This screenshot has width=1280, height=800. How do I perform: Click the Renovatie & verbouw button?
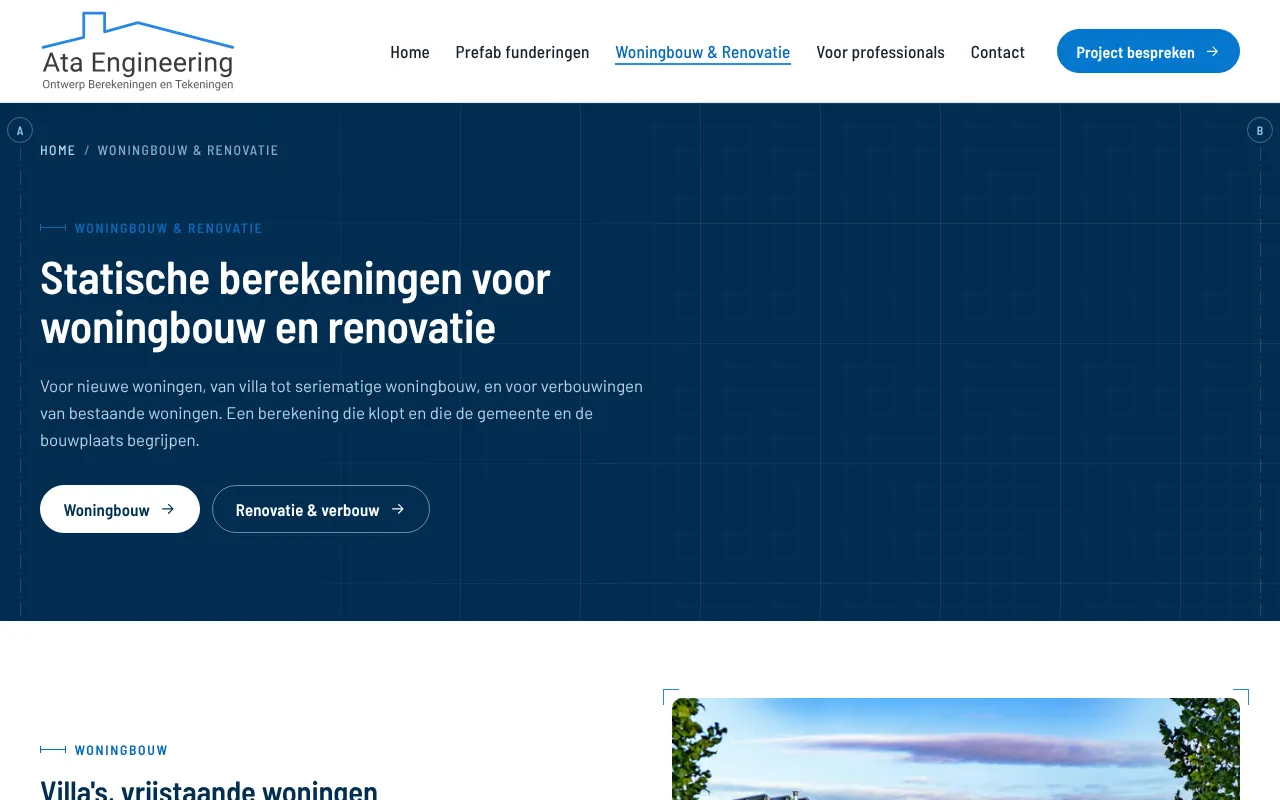(x=321, y=509)
